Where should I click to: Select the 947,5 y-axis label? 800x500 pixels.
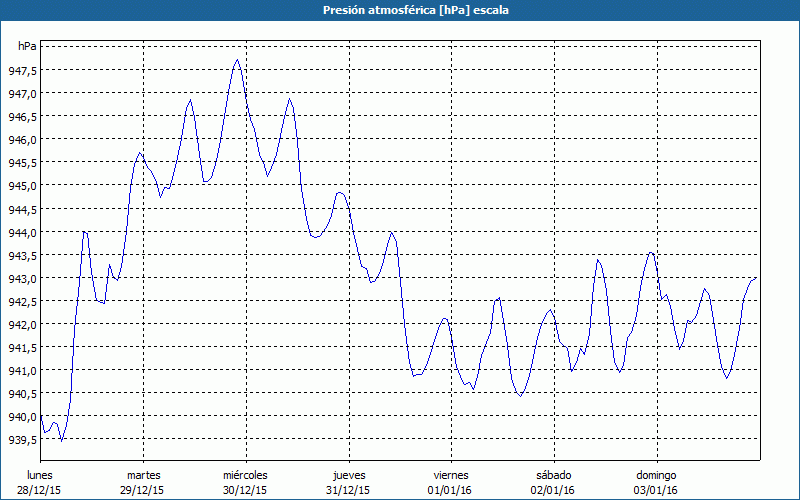(21, 70)
